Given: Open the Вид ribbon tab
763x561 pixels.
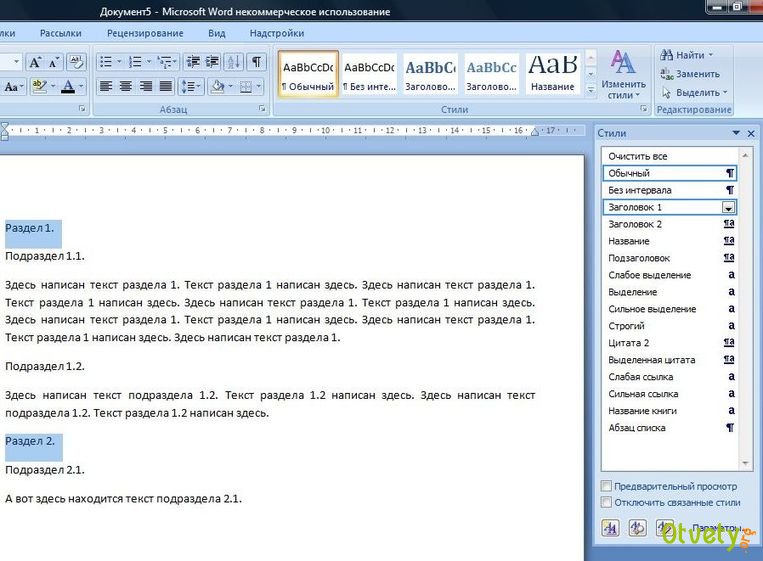Looking at the screenshot, I should pyautogui.click(x=217, y=33).
